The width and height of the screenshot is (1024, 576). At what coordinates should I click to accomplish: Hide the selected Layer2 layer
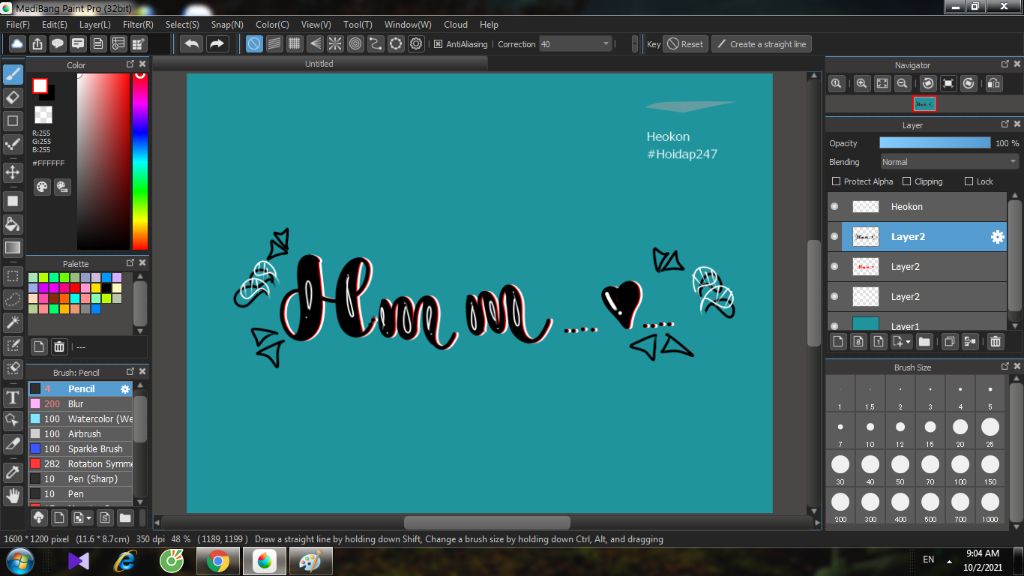(835, 236)
